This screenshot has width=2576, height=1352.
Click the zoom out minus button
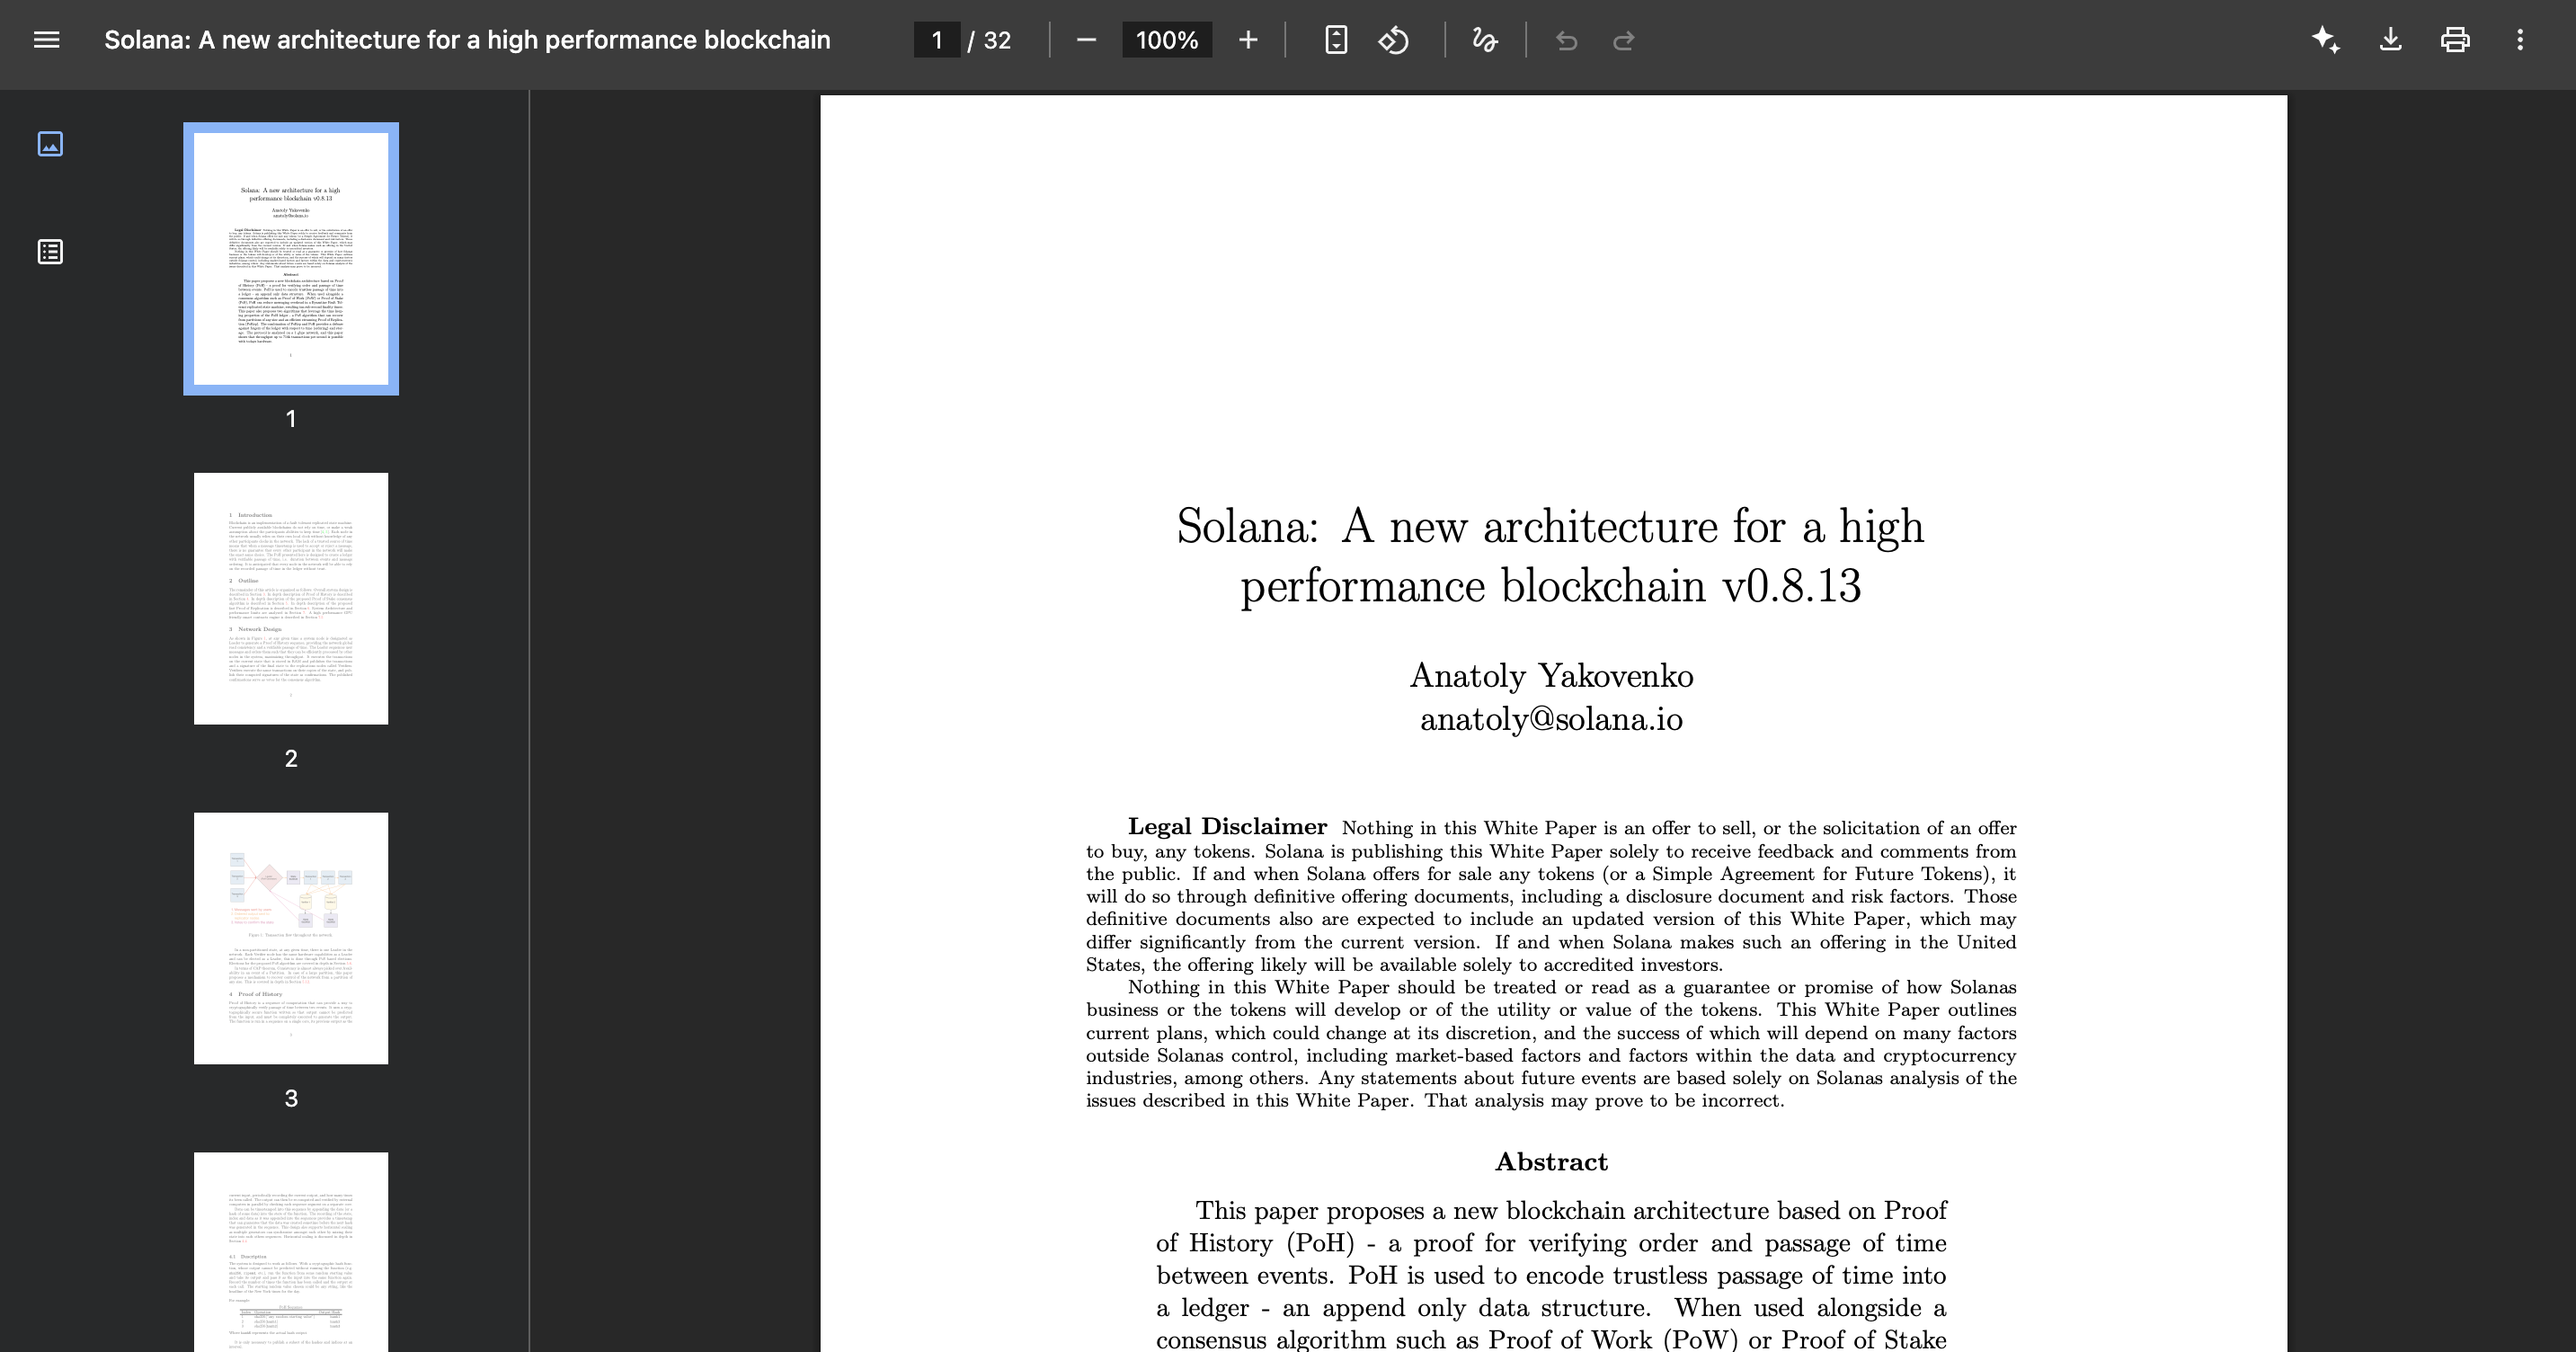pyautogui.click(x=1087, y=40)
